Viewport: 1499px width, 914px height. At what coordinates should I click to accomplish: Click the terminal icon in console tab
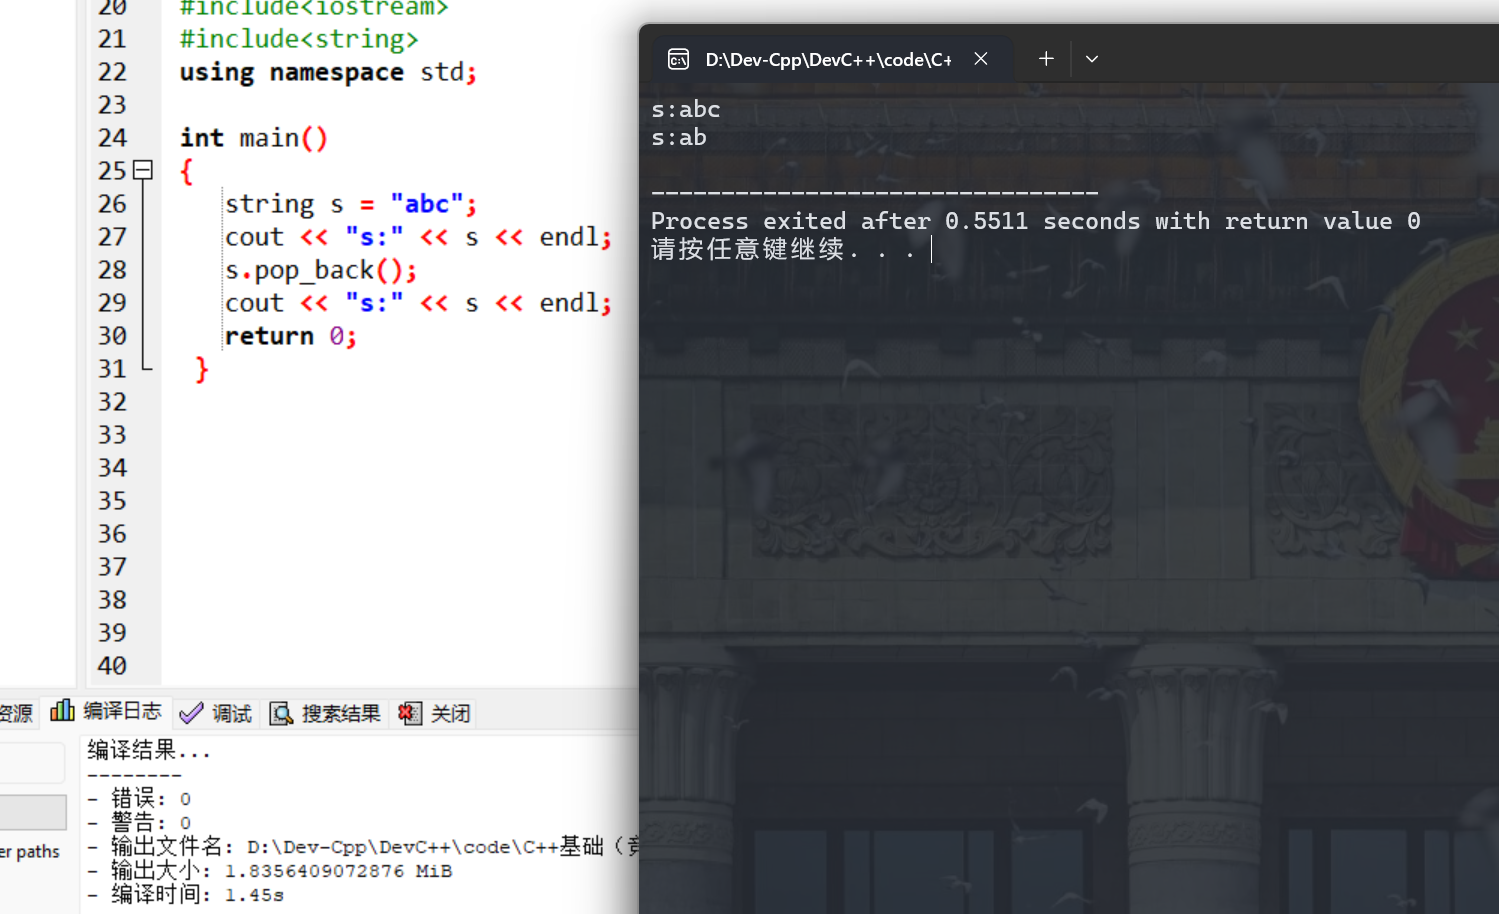678,59
